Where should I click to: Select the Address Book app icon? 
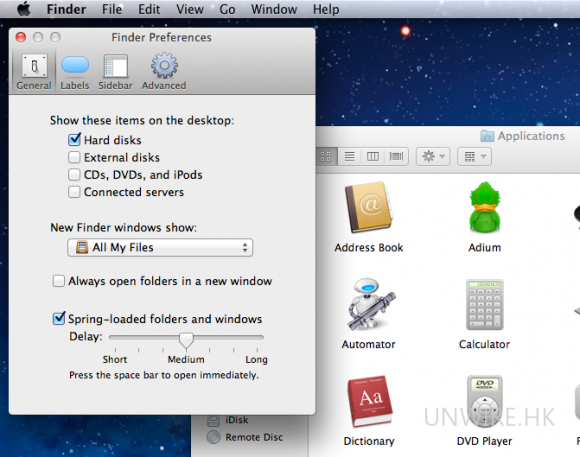click(x=369, y=207)
